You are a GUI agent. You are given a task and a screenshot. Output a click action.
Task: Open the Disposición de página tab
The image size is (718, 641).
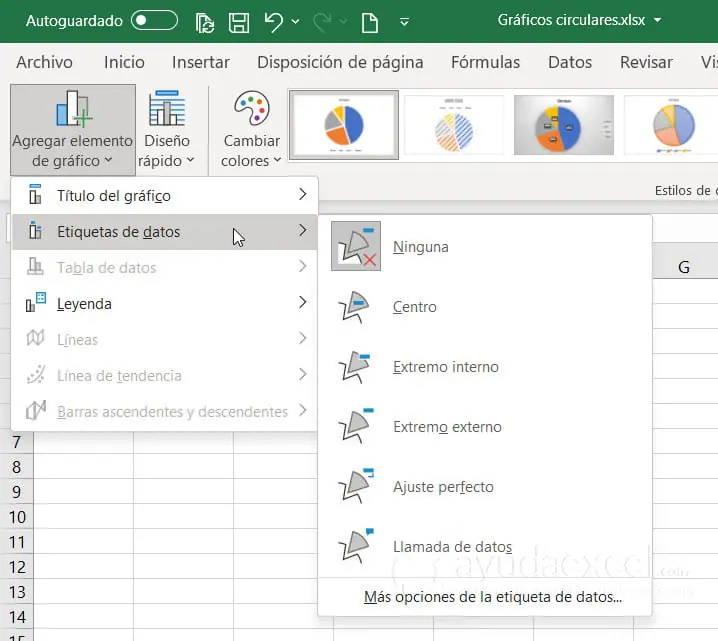(x=340, y=63)
